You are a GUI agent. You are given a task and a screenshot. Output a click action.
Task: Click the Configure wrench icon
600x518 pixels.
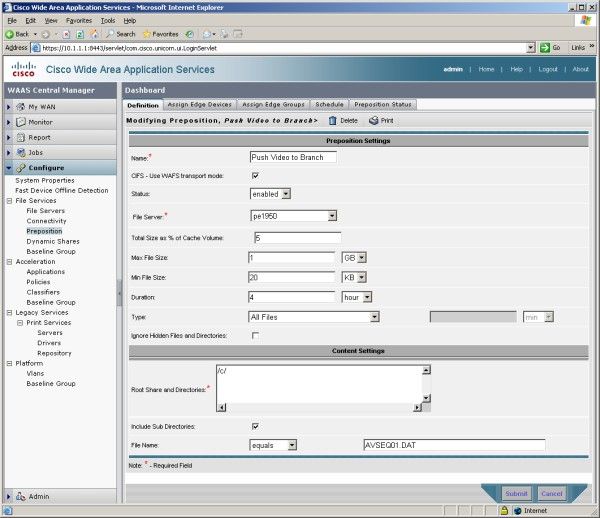point(21,168)
